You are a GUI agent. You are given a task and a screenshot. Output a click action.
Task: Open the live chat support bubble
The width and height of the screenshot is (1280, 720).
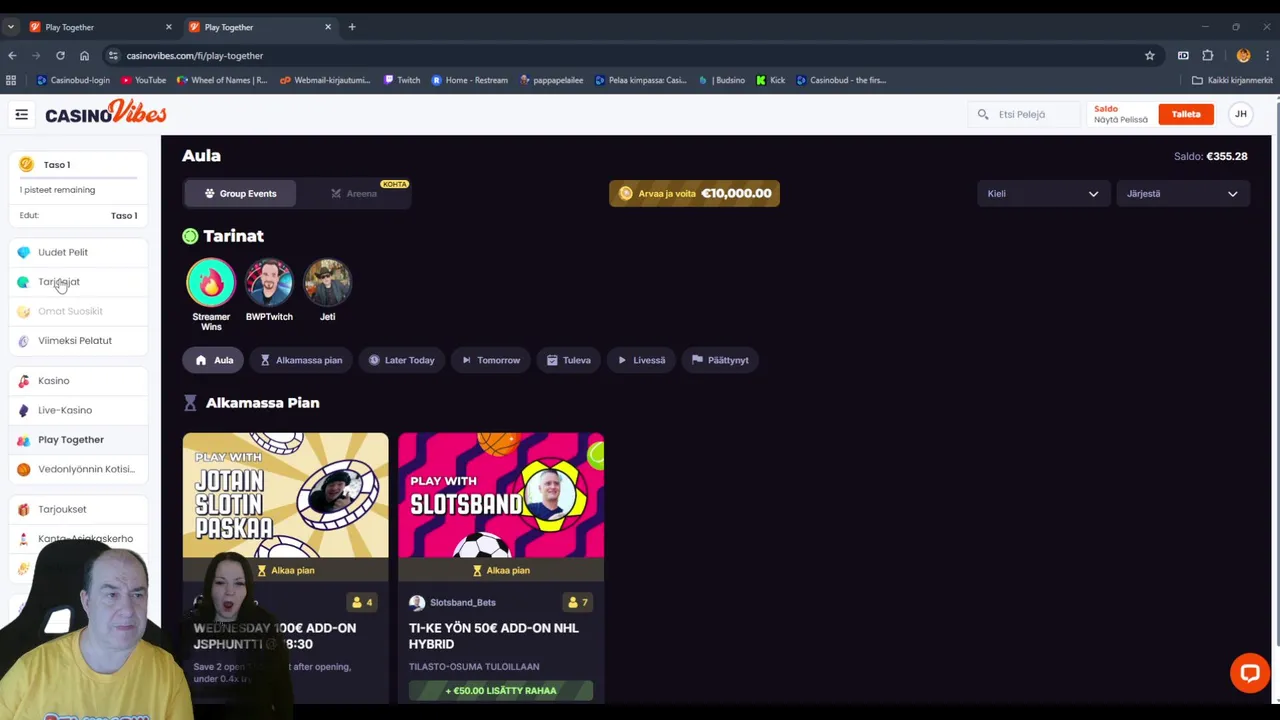pyautogui.click(x=1249, y=673)
